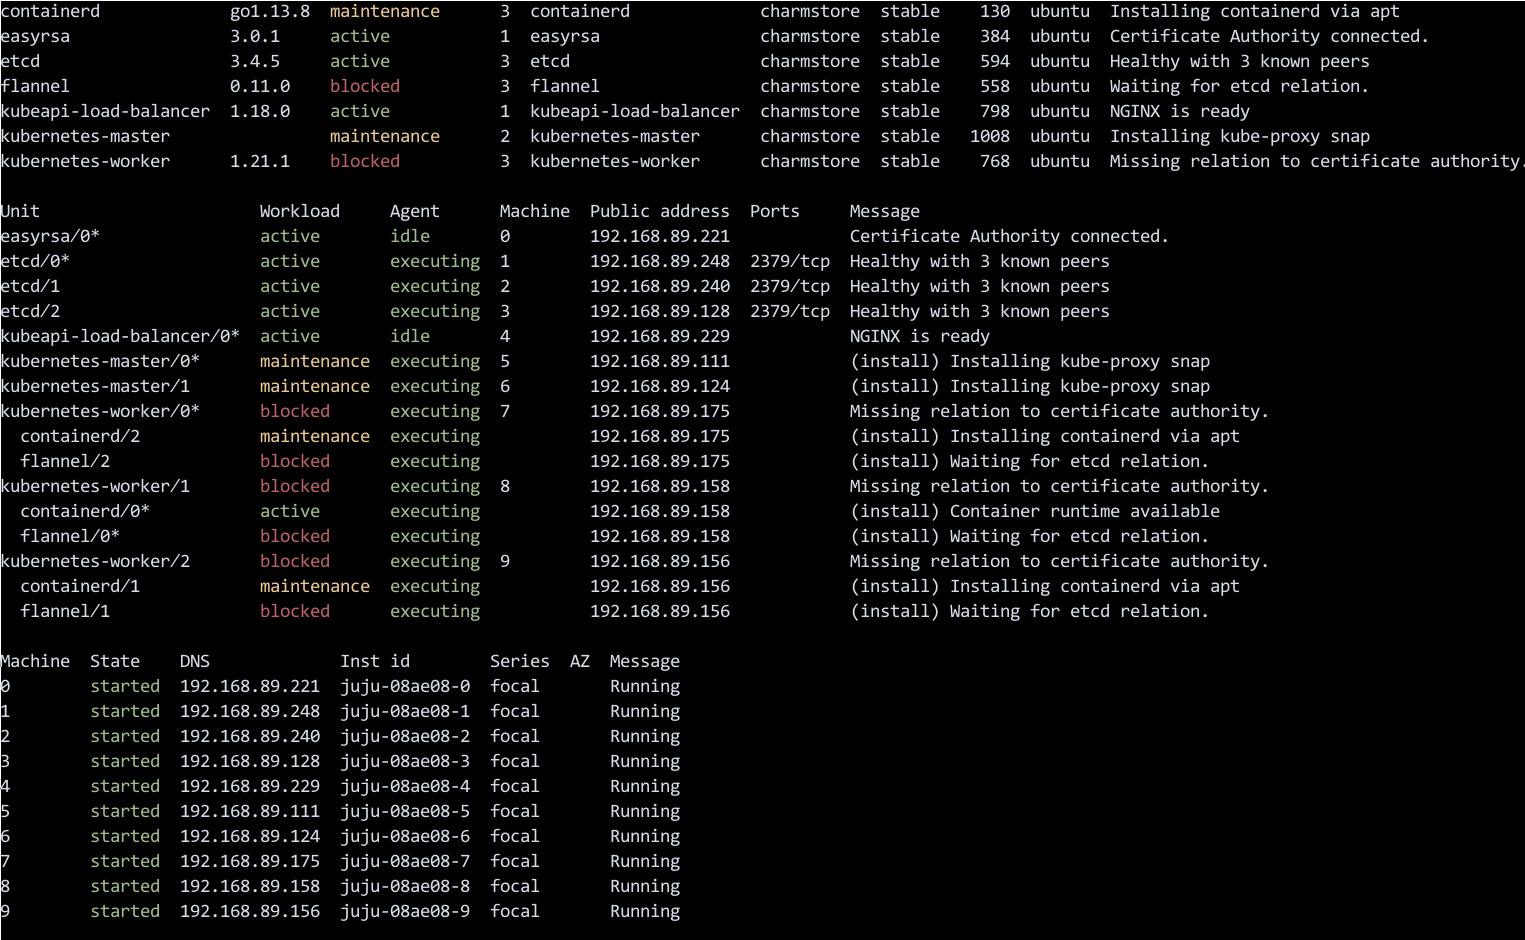Click idle agent status of easyrsa/0*
Image resolution: width=1525 pixels, height=940 pixels.
click(x=410, y=236)
